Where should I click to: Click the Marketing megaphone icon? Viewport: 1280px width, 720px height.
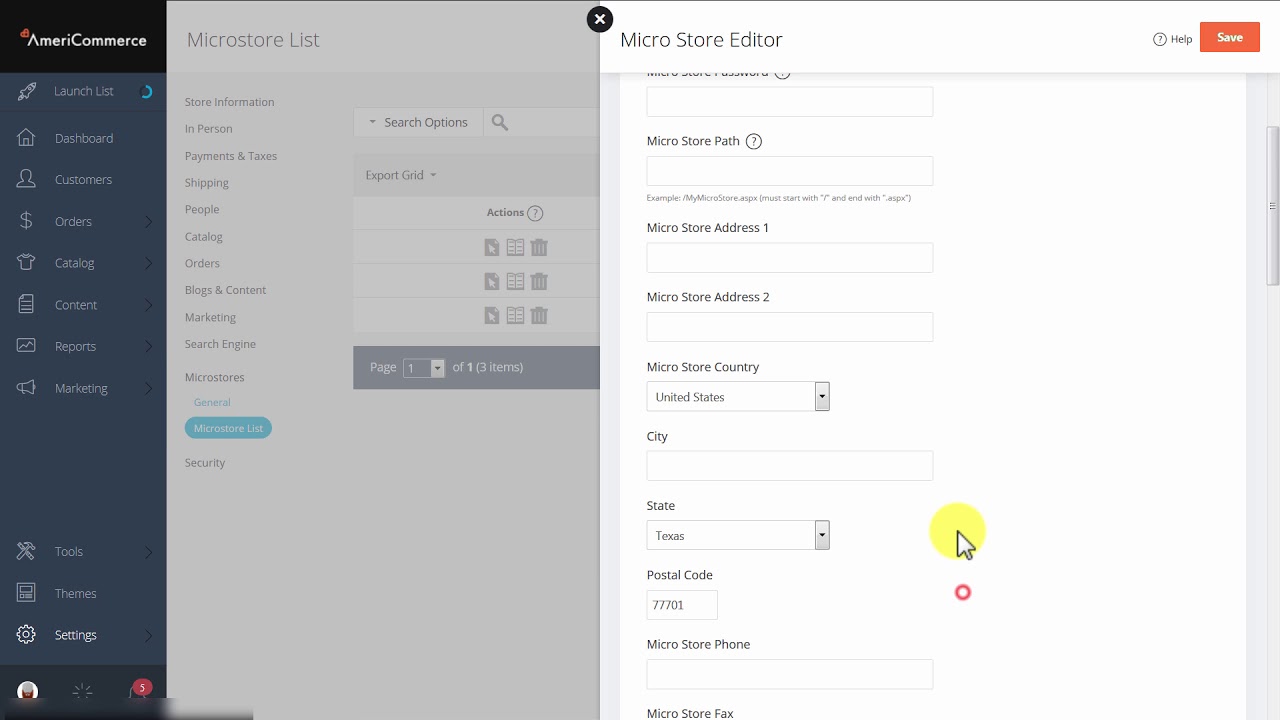[x=27, y=388]
